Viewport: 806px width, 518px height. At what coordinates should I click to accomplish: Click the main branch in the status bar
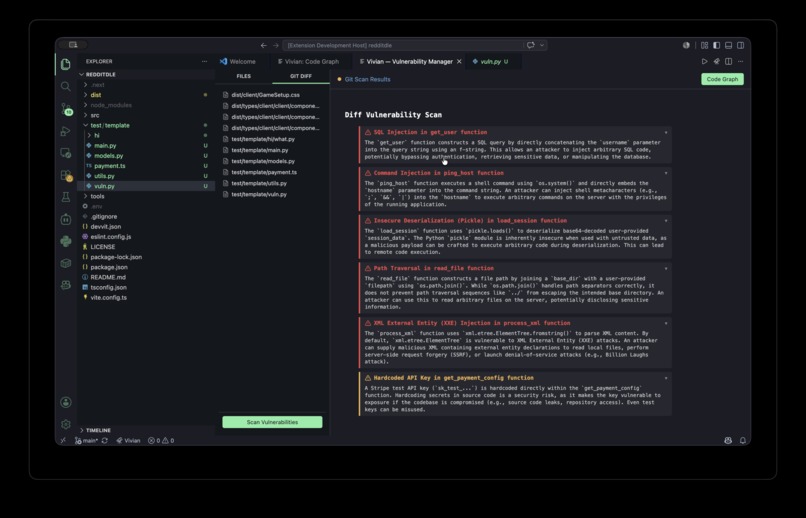pos(86,440)
